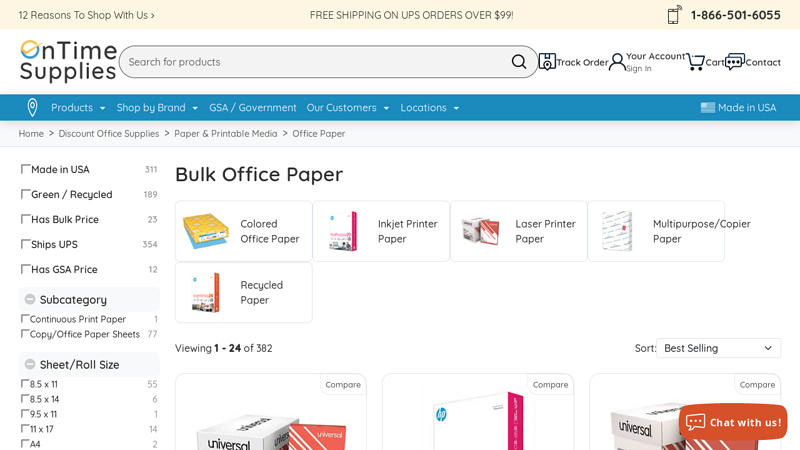
Task: Open the Sort Best Selling dropdown
Action: click(718, 348)
